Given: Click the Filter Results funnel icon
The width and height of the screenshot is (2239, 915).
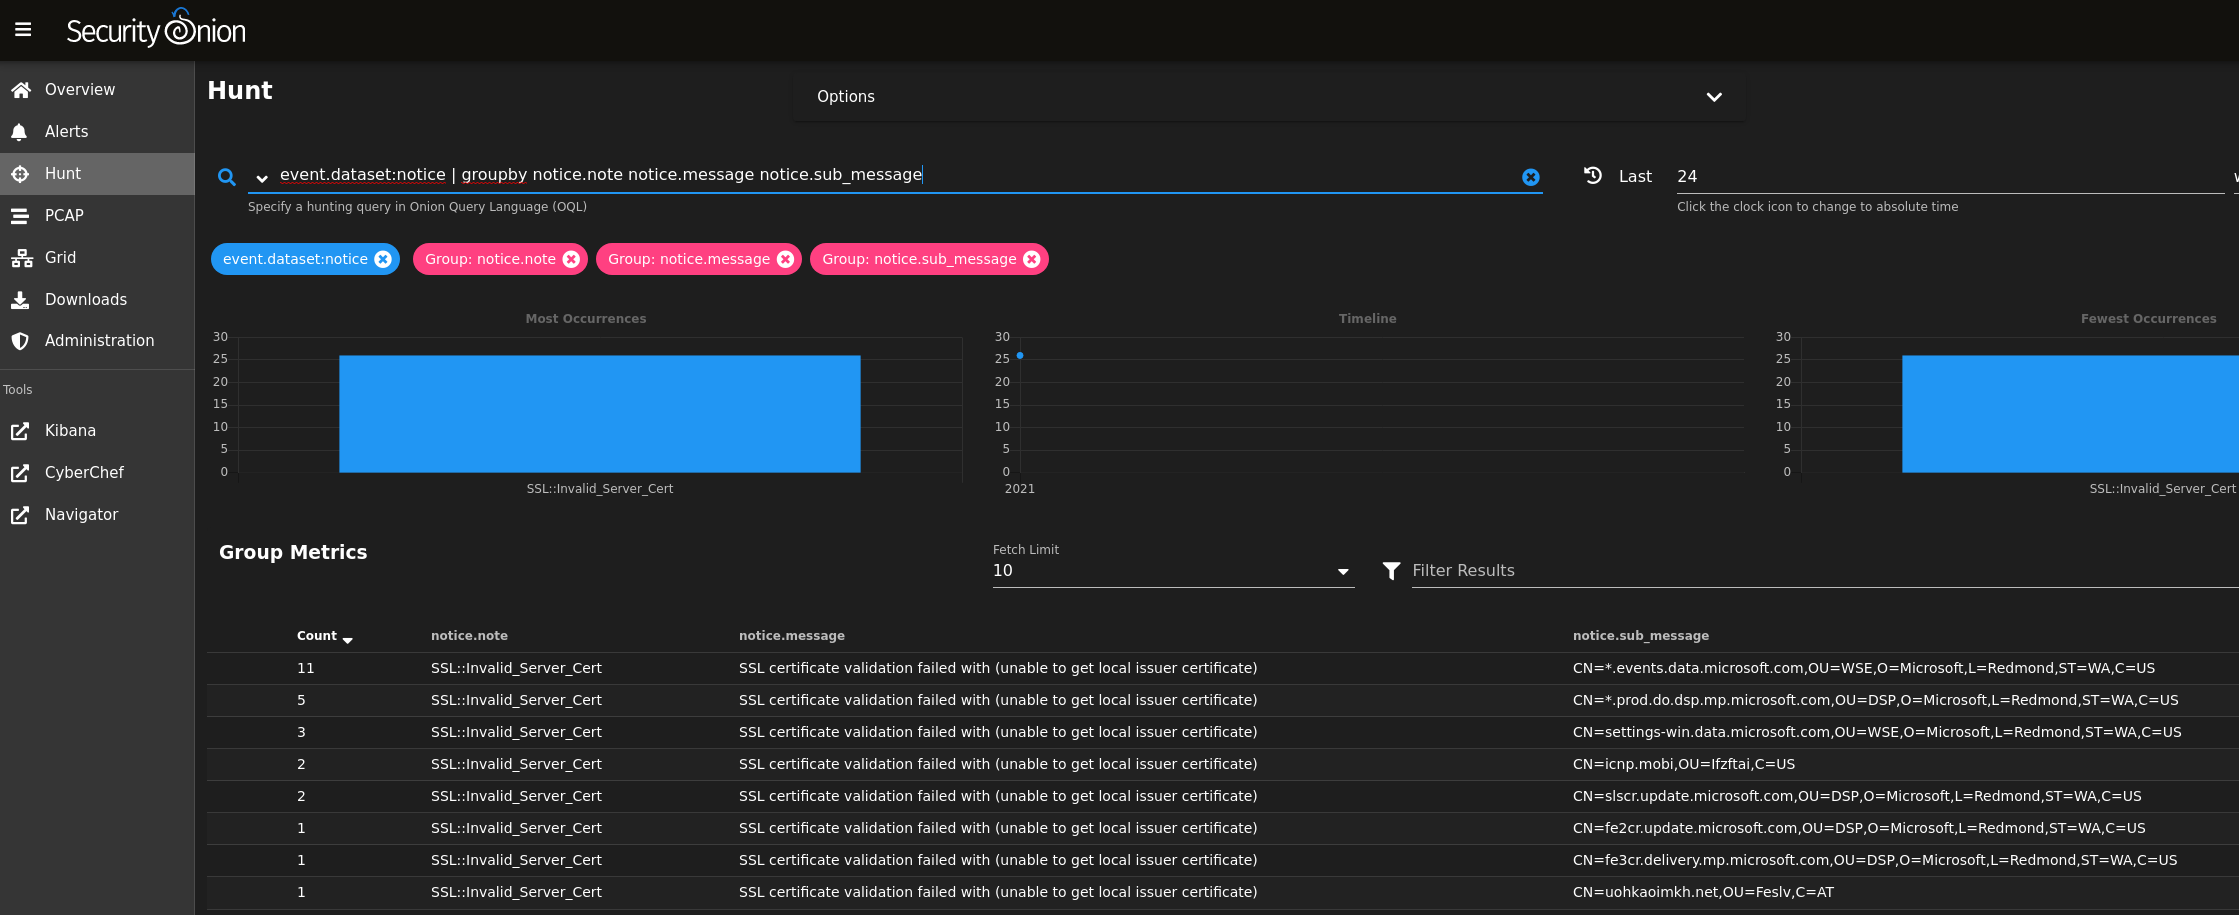Looking at the screenshot, I should pos(1391,571).
